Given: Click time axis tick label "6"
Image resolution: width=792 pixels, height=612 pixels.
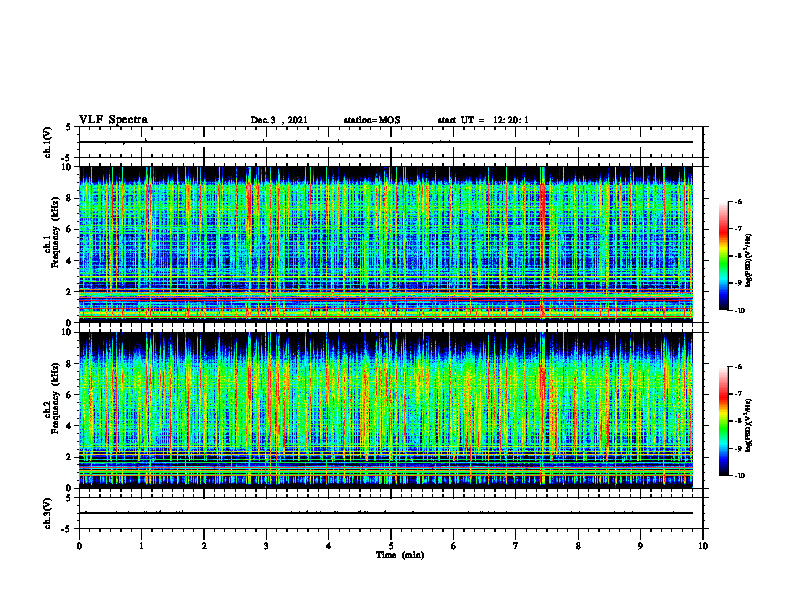Looking at the screenshot, I should [x=454, y=546].
